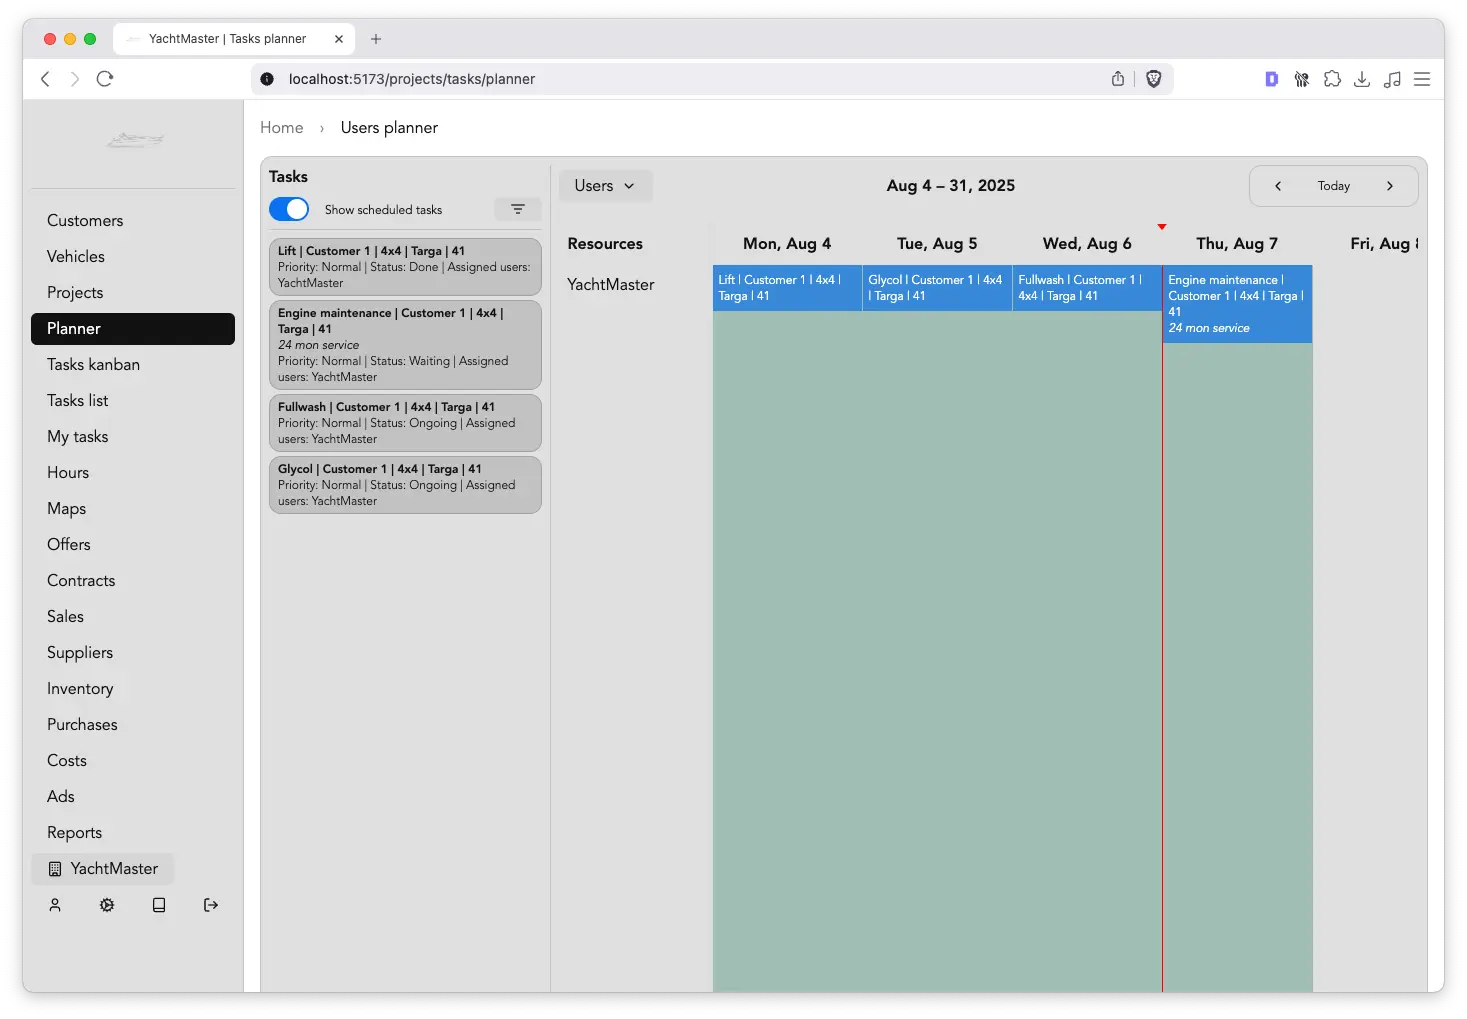Go to previous date range arrow

coord(1278,186)
